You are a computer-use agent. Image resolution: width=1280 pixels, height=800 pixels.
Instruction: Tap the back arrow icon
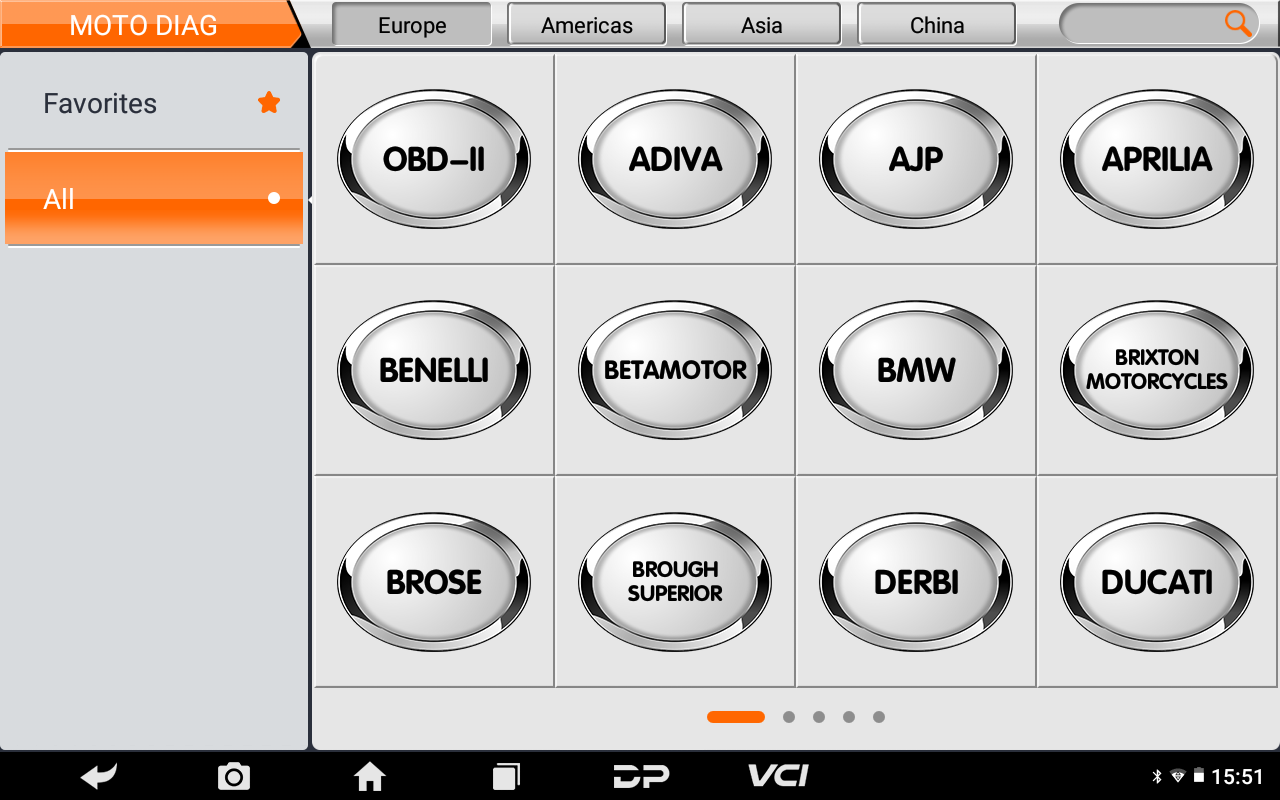(99, 776)
